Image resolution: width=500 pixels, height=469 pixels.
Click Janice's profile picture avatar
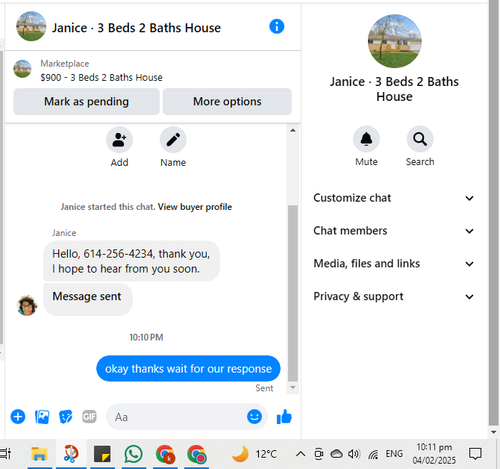coord(27,305)
